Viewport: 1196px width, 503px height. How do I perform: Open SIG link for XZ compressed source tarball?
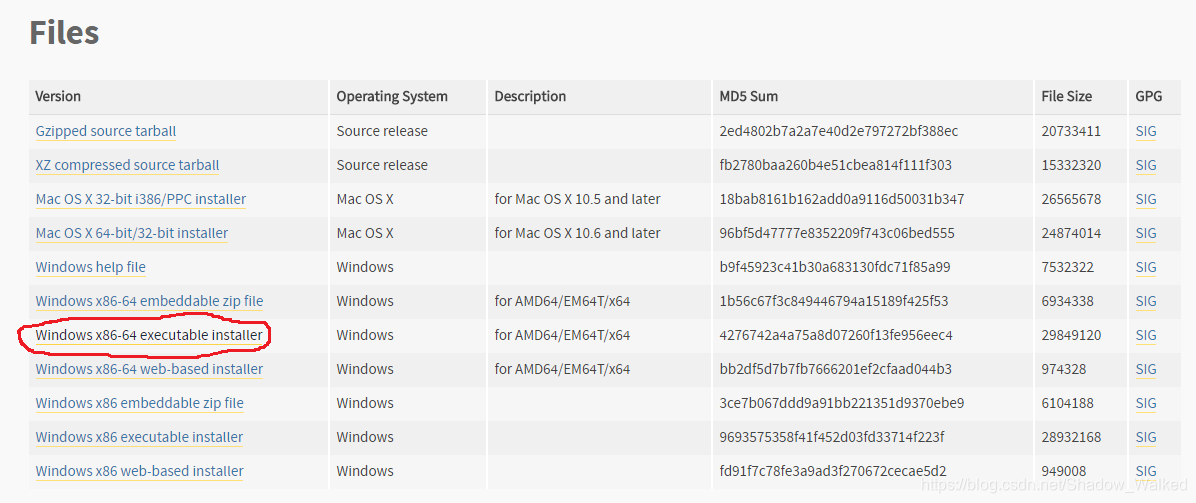tap(1146, 166)
